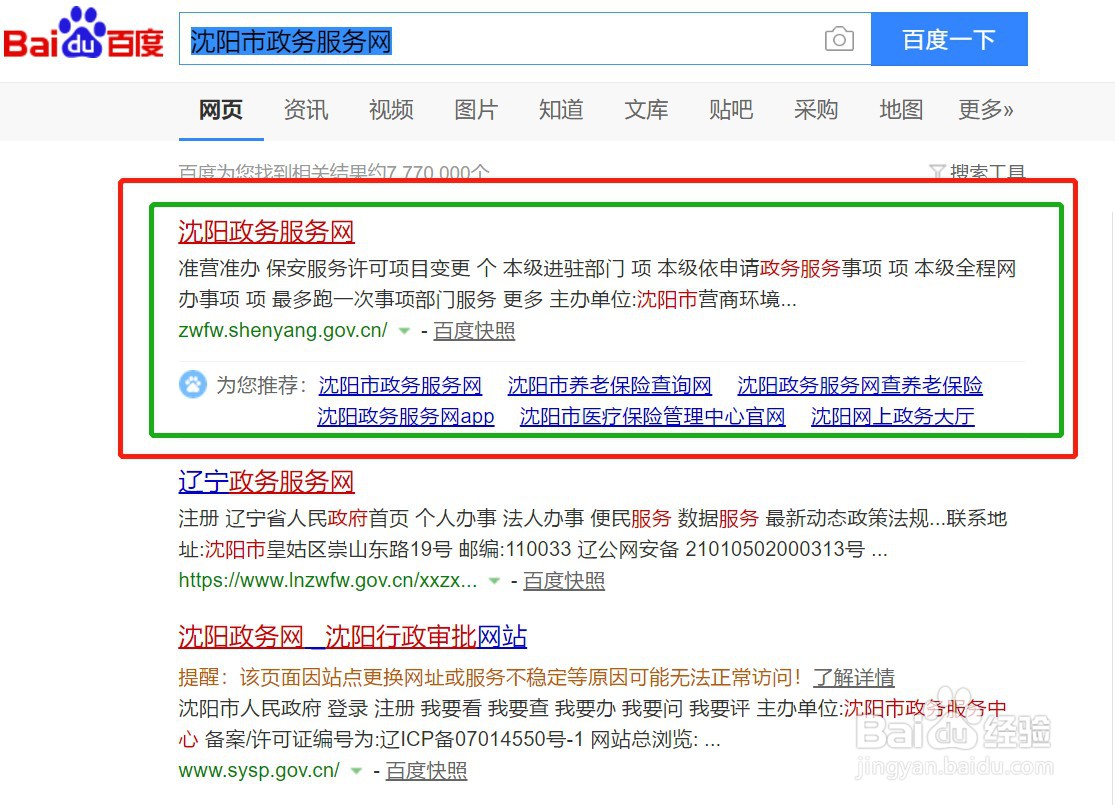Expand arrow next to www.sysp.gov.cn
This screenshot has height=805, width=1115.
(x=356, y=771)
